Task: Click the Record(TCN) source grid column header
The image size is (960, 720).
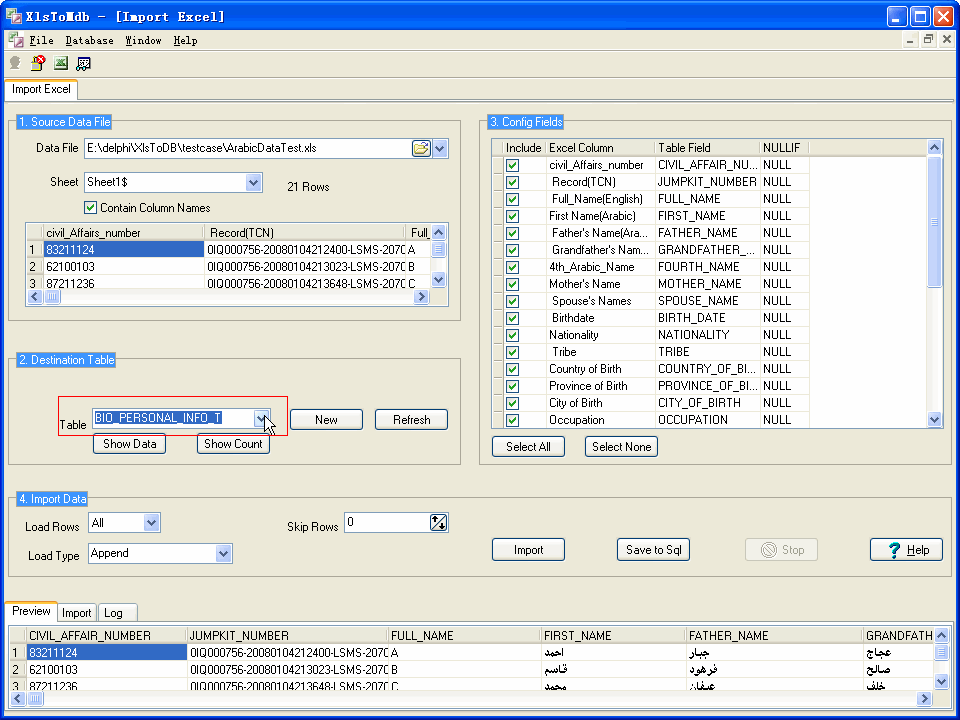Action: (304, 233)
